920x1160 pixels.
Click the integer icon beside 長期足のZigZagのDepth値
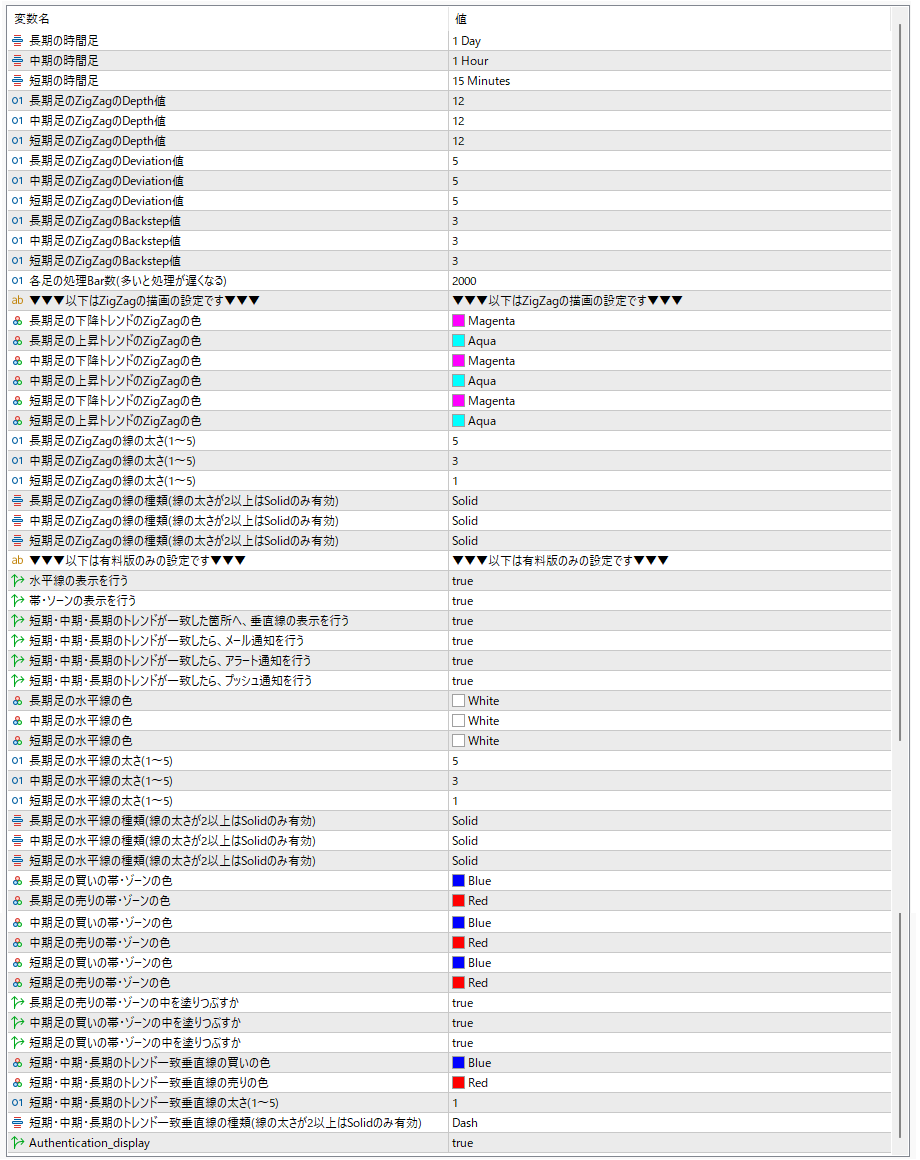(x=18, y=101)
